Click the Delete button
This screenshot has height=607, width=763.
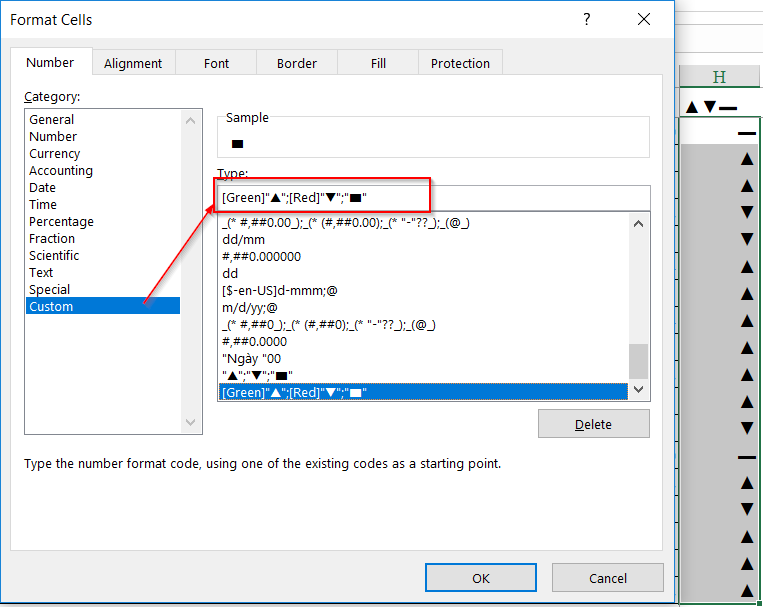(594, 424)
